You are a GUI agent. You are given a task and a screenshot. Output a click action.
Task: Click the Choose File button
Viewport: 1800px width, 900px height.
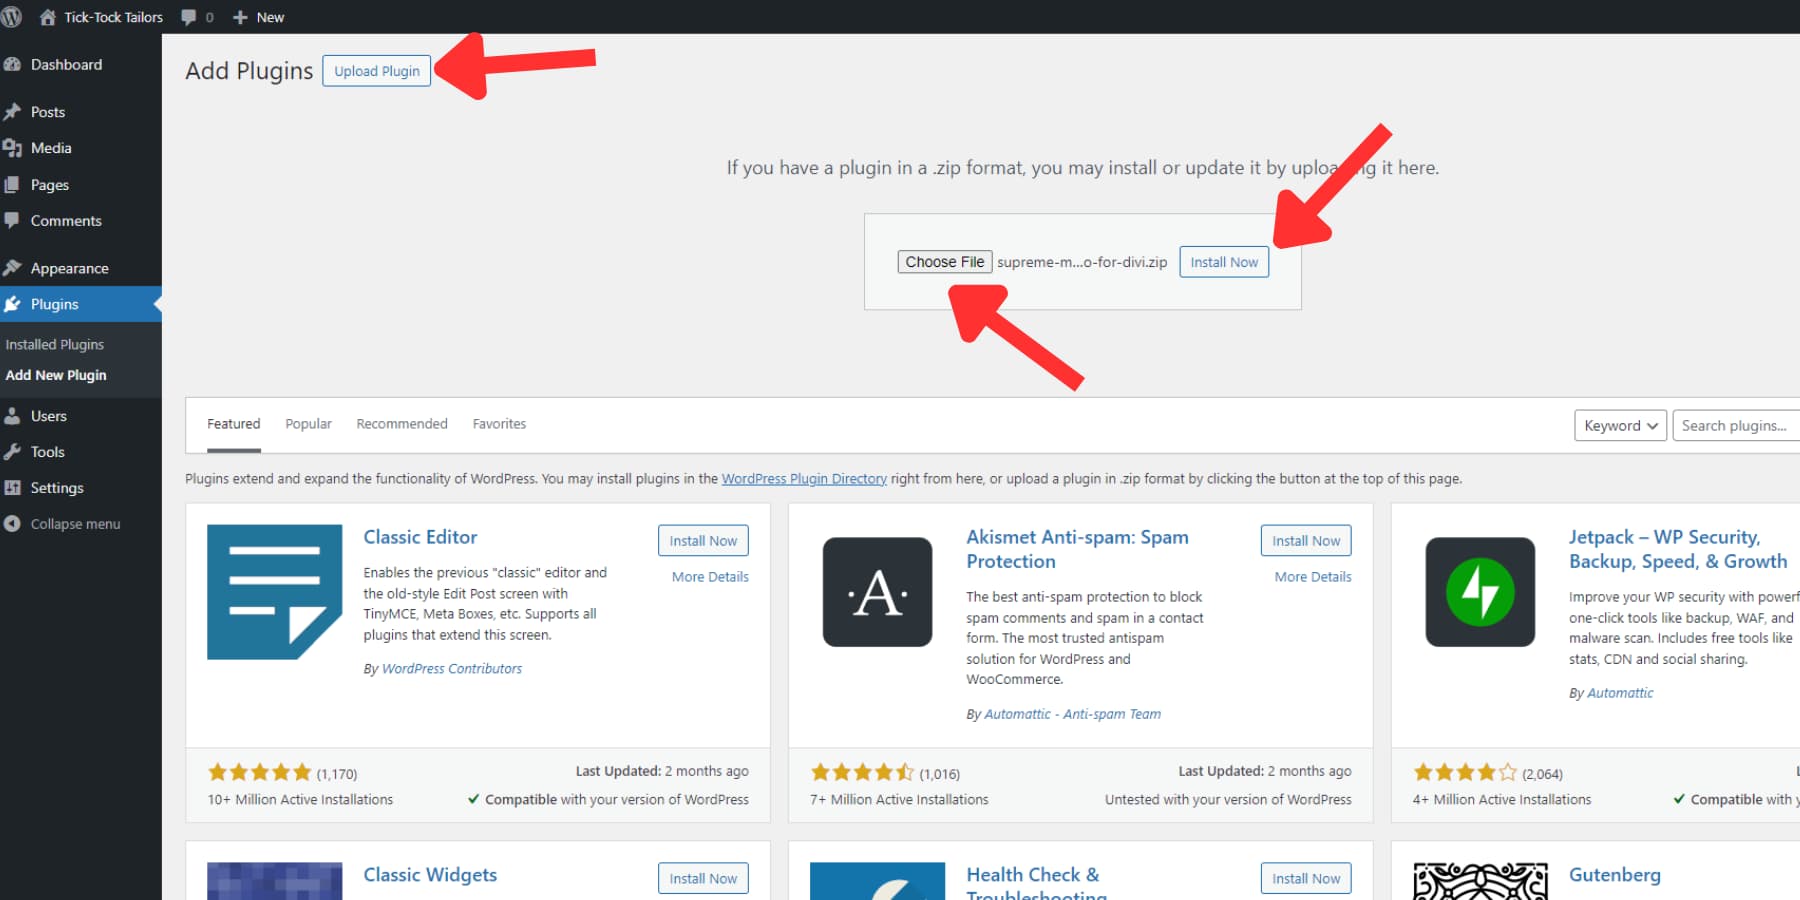tap(944, 262)
